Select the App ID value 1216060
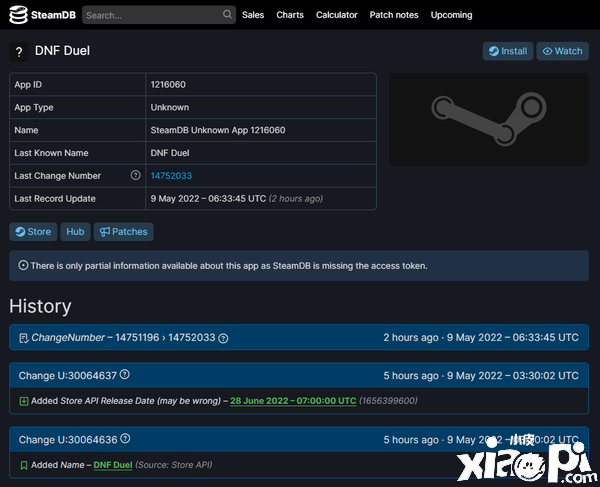The image size is (600, 487). point(168,85)
